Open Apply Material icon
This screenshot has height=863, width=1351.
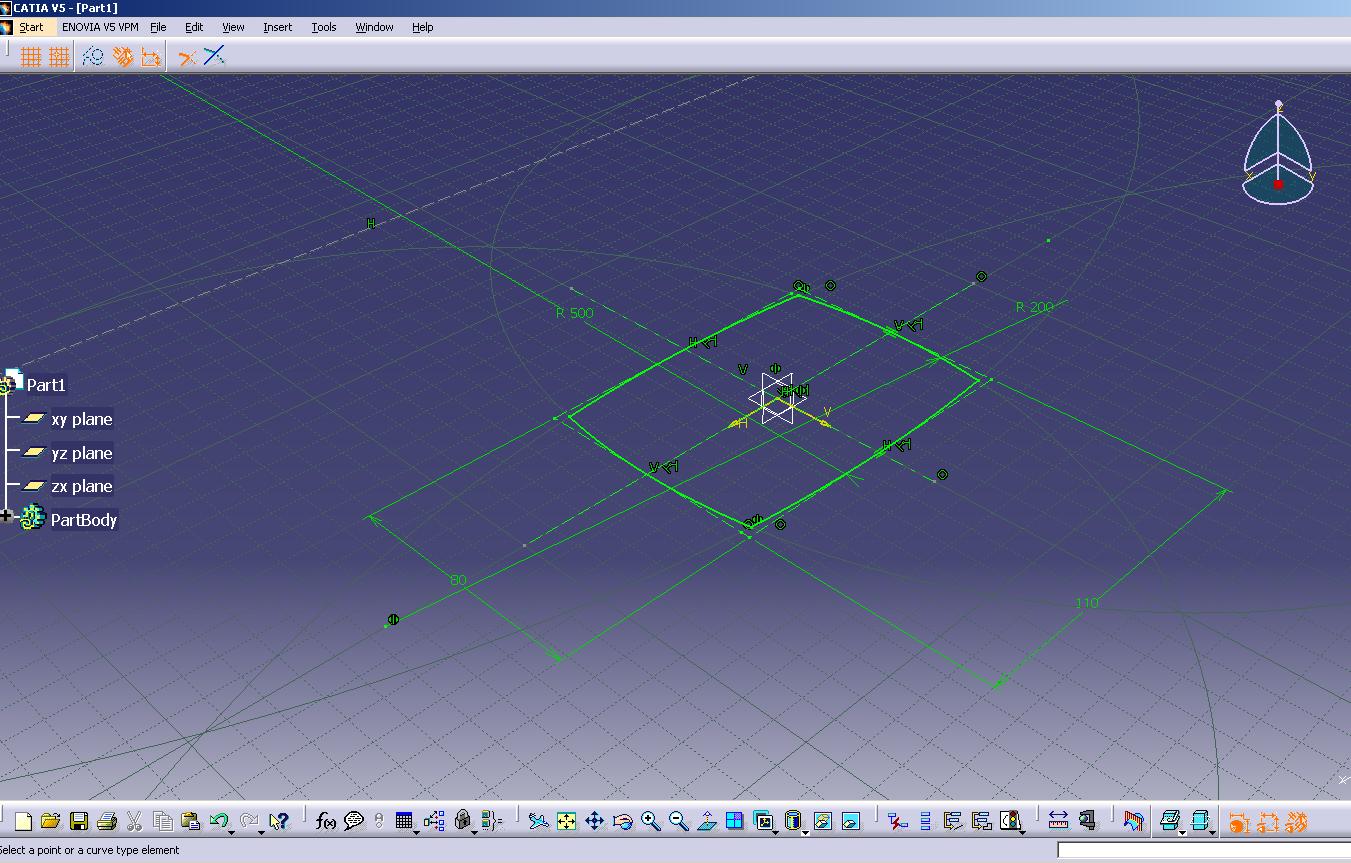point(1133,821)
